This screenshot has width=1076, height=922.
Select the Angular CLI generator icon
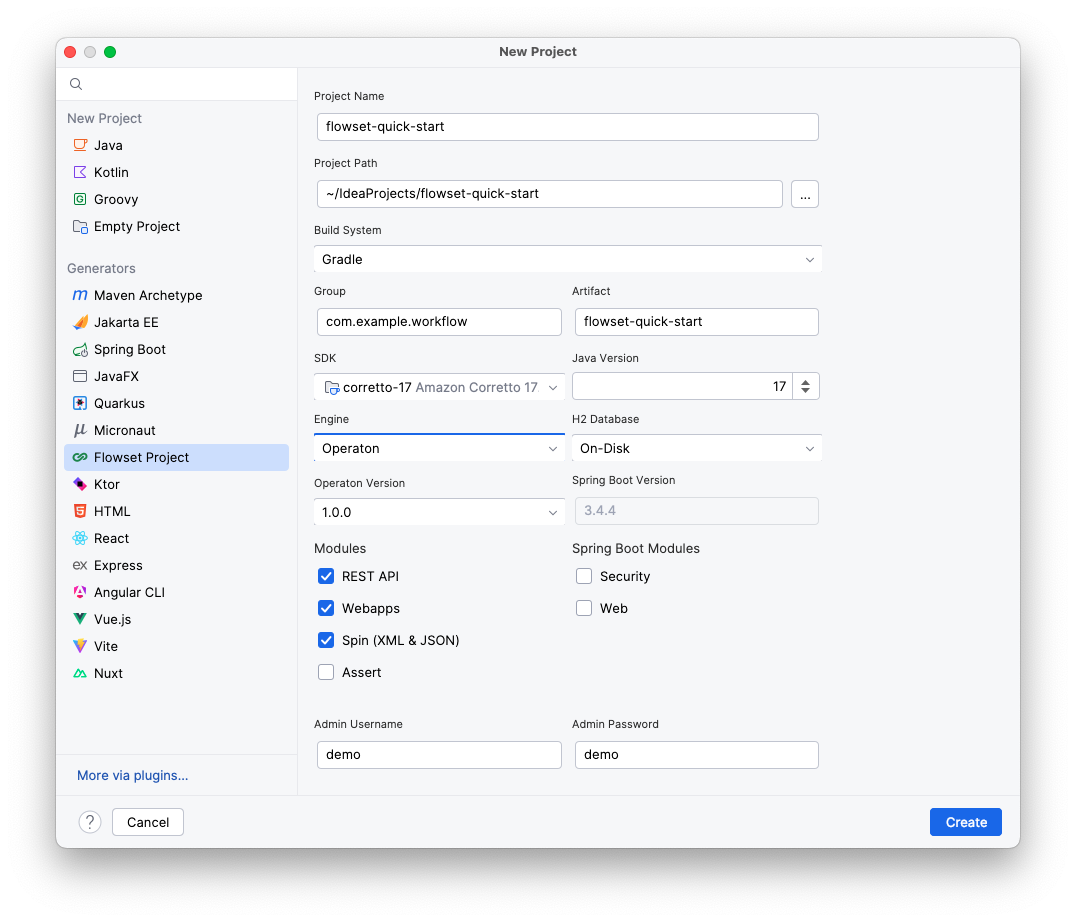click(x=81, y=592)
